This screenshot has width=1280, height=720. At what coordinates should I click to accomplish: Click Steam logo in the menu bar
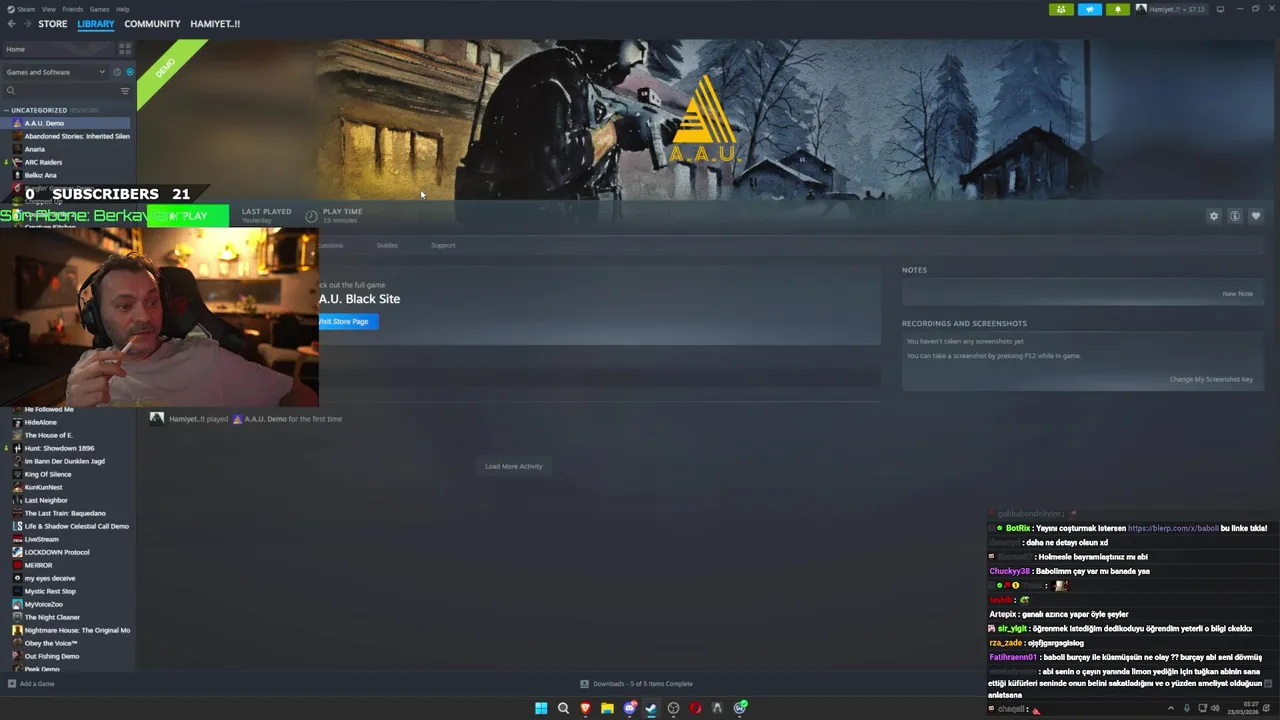tap(11, 9)
